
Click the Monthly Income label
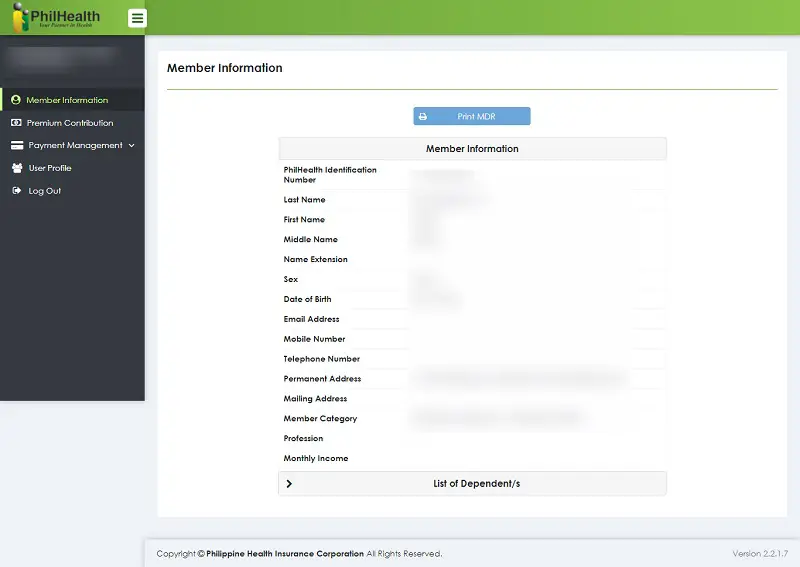[316, 458]
